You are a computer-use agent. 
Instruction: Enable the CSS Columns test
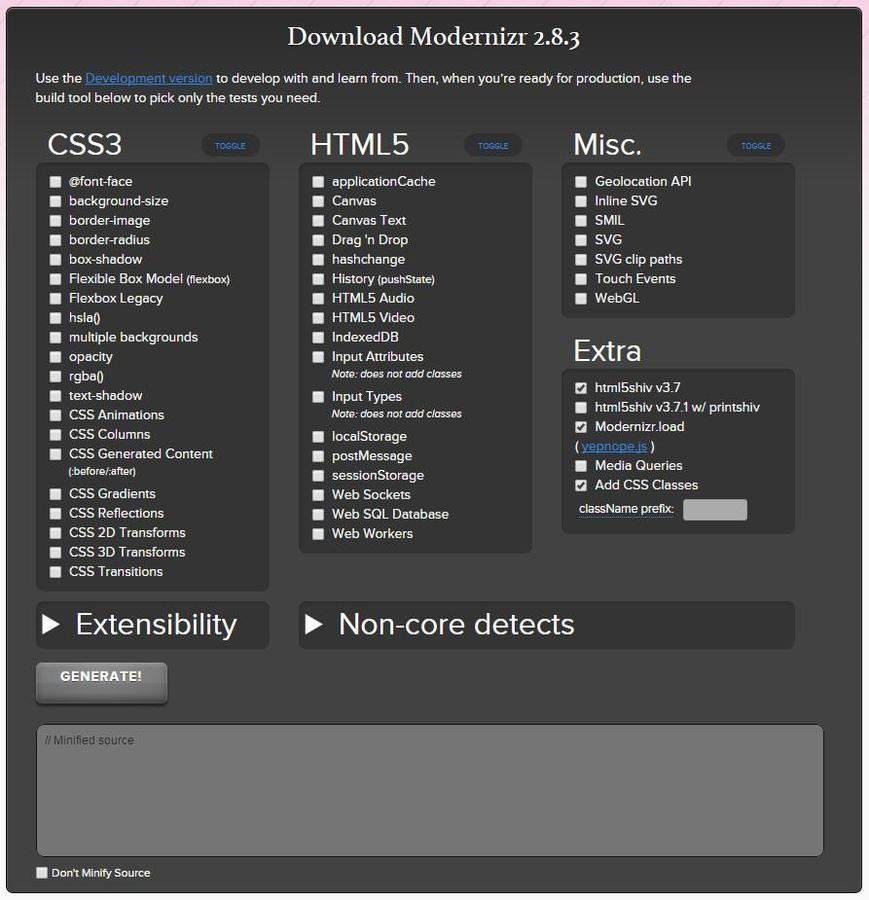(x=55, y=435)
